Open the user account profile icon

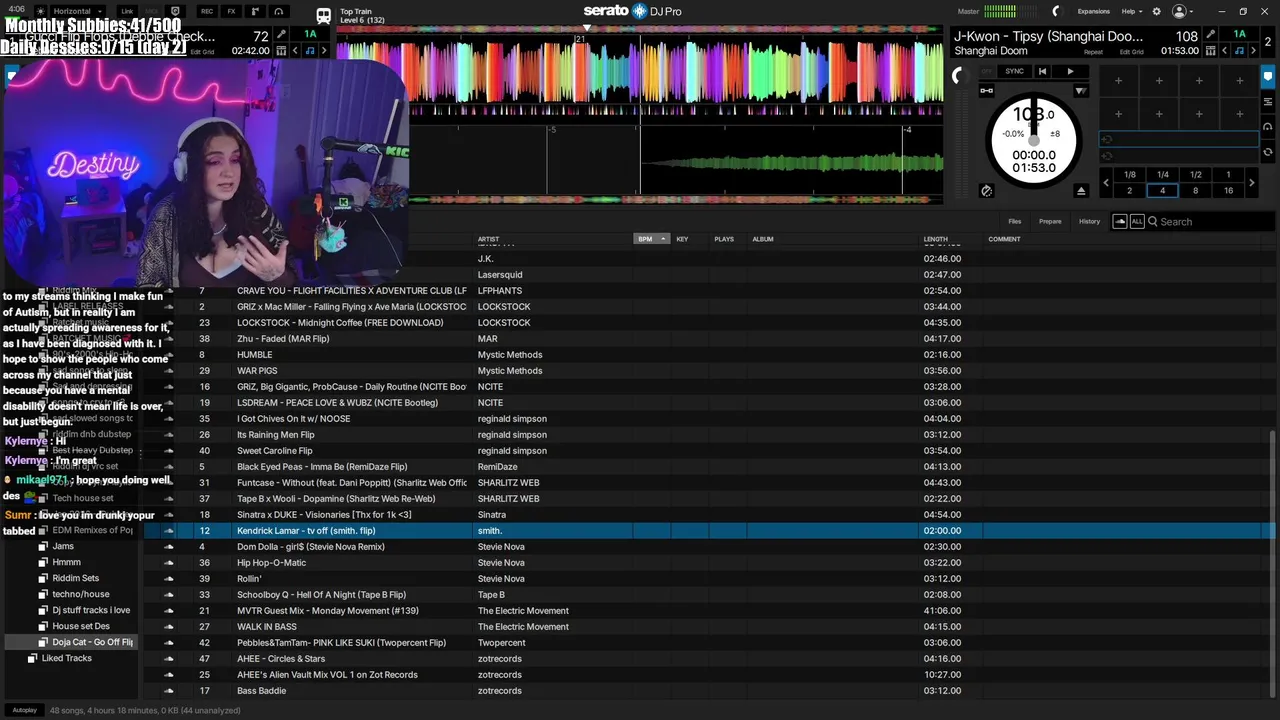coord(1180,11)
